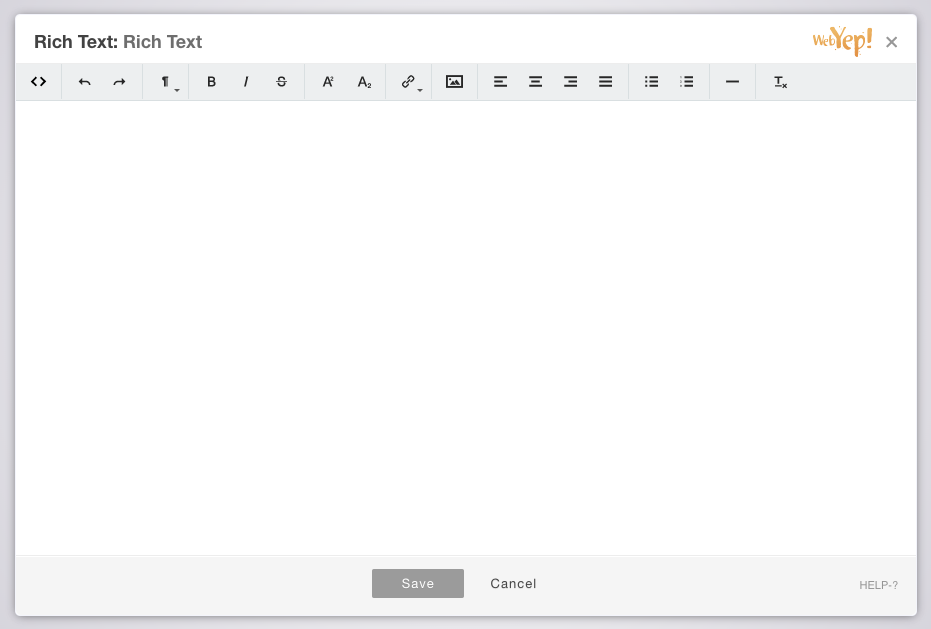This screenshot has height=629, width=931.
Task: Center align the text
Action: coord(535,81)
